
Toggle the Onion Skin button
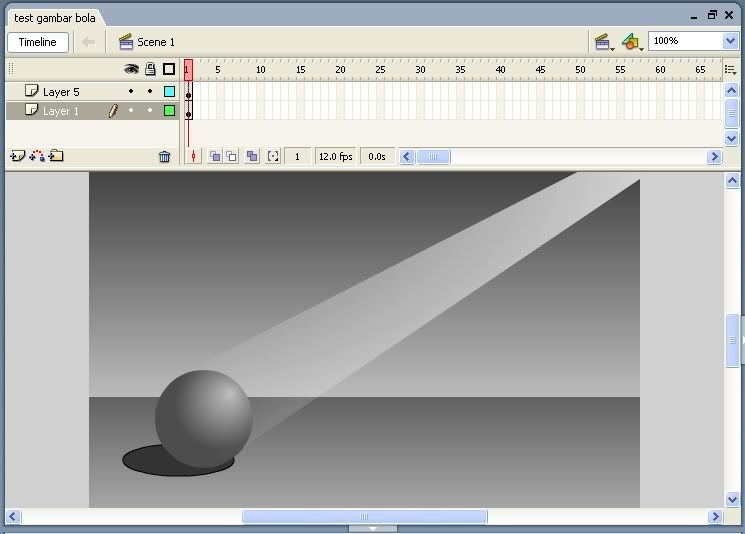pos(215,156)
